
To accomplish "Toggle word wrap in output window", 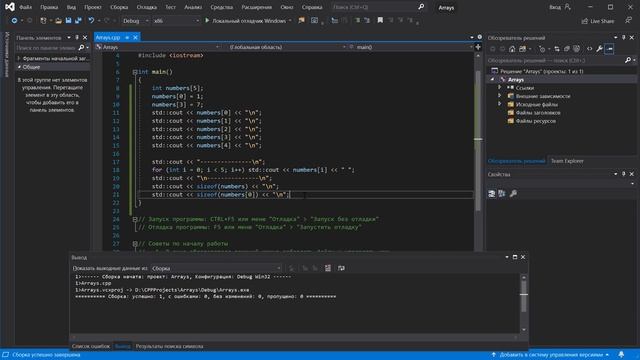I will coord(341,268).
